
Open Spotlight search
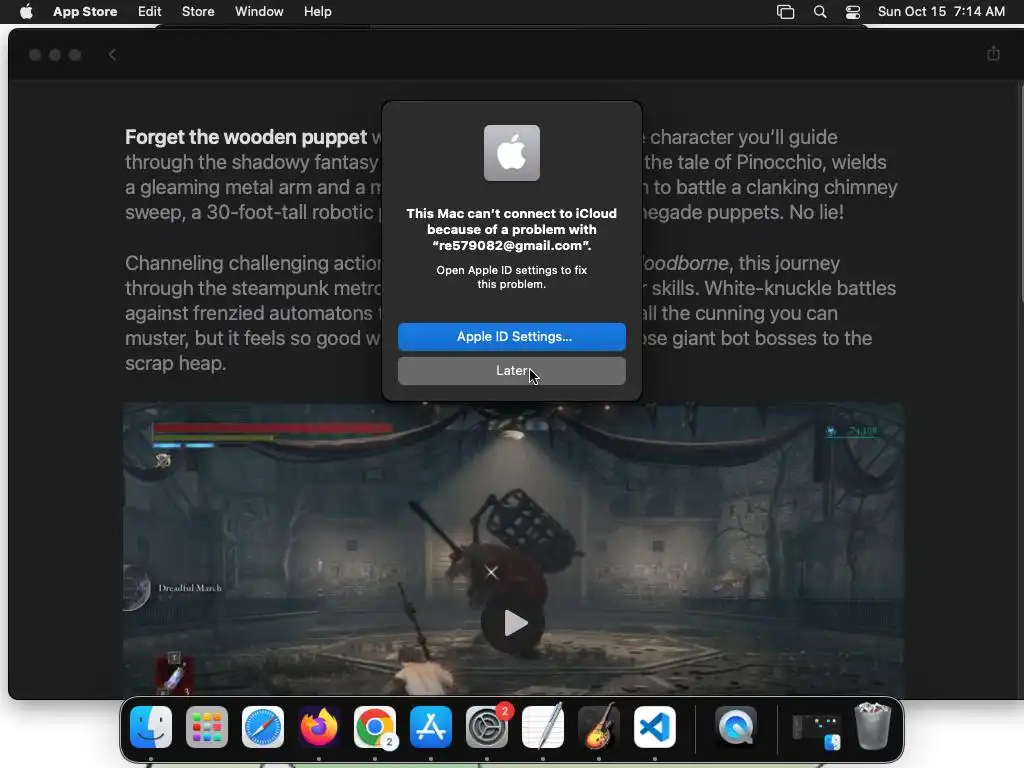click(x=820, y=12)
